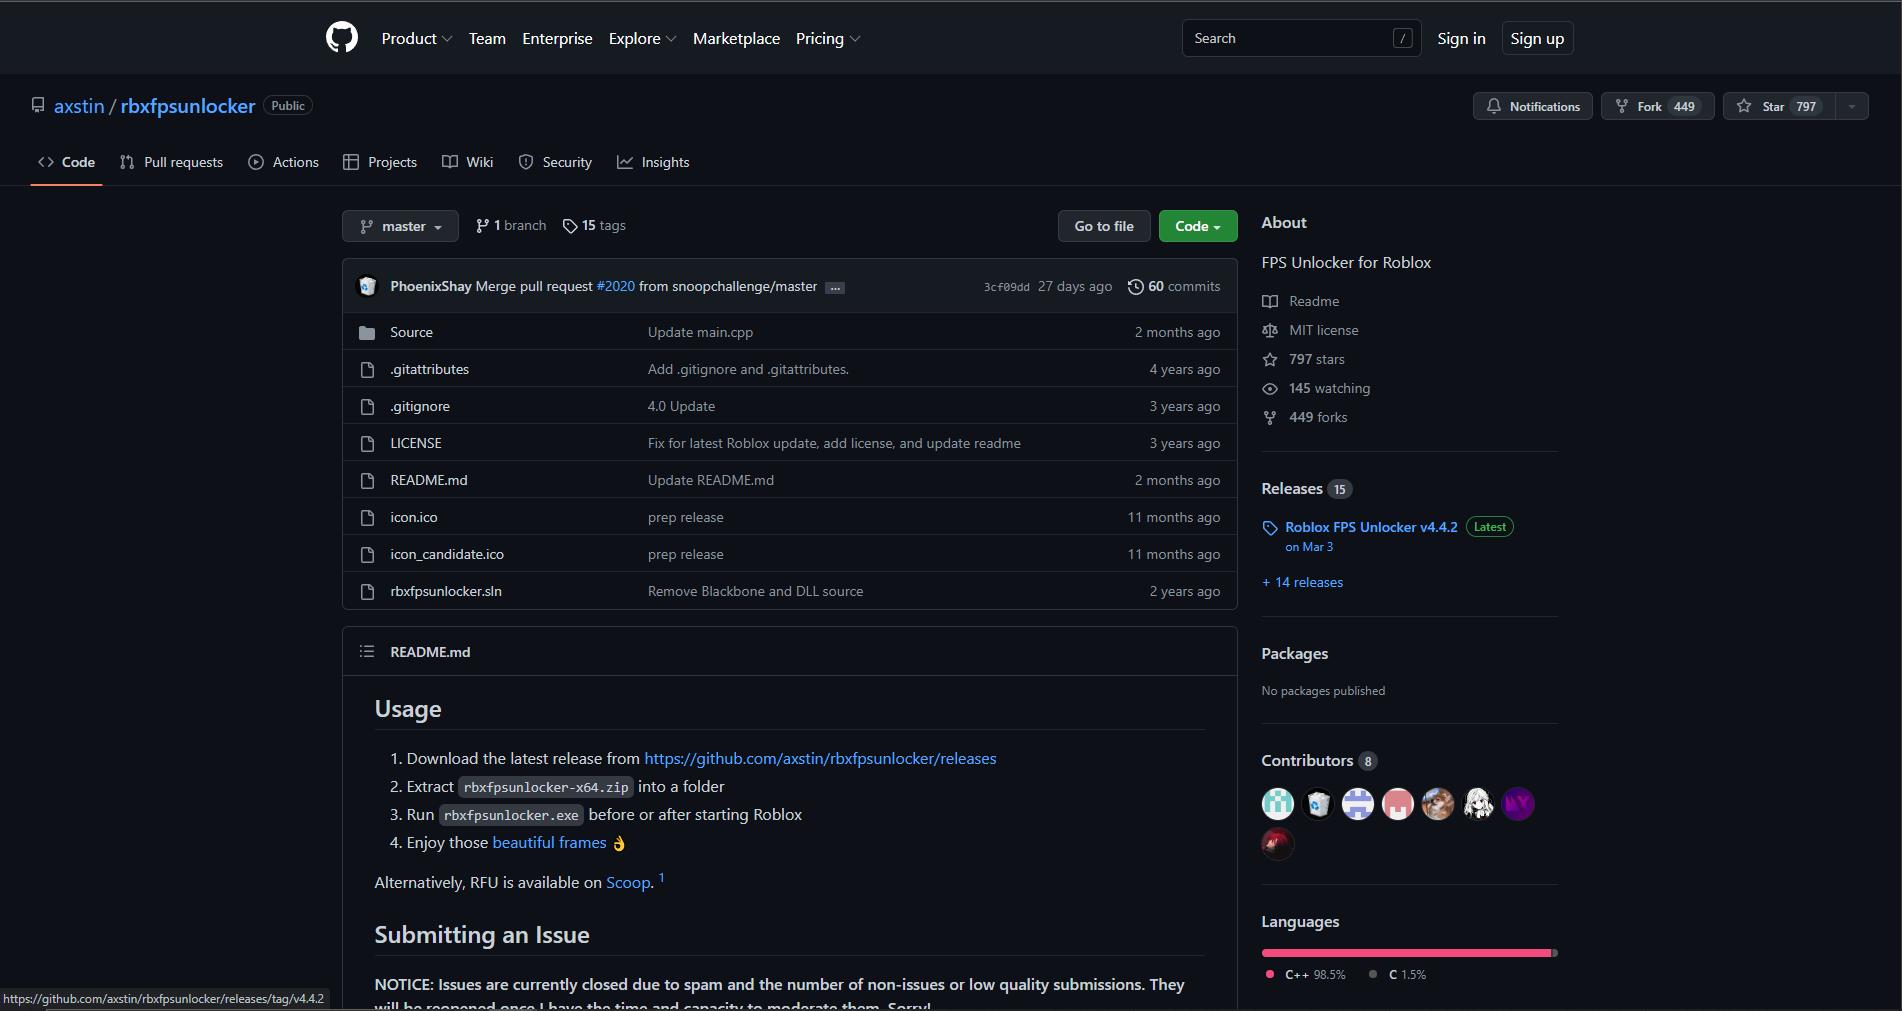The width and height of the screenshot is (1902, 1011).
Task: Click the file icon beside LICENSE
Action: [x=367, y=443]
